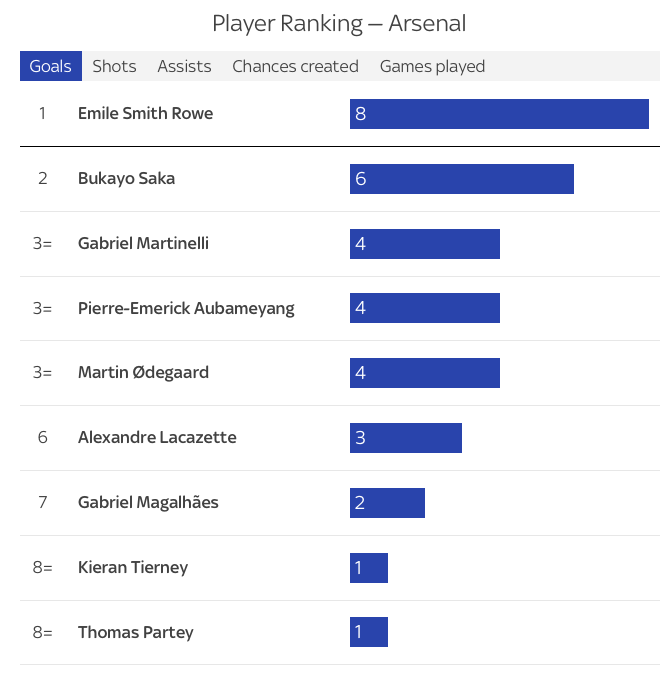Click Kieran Tierney's name
Screen dimensions: 669x674
[133, 568]
